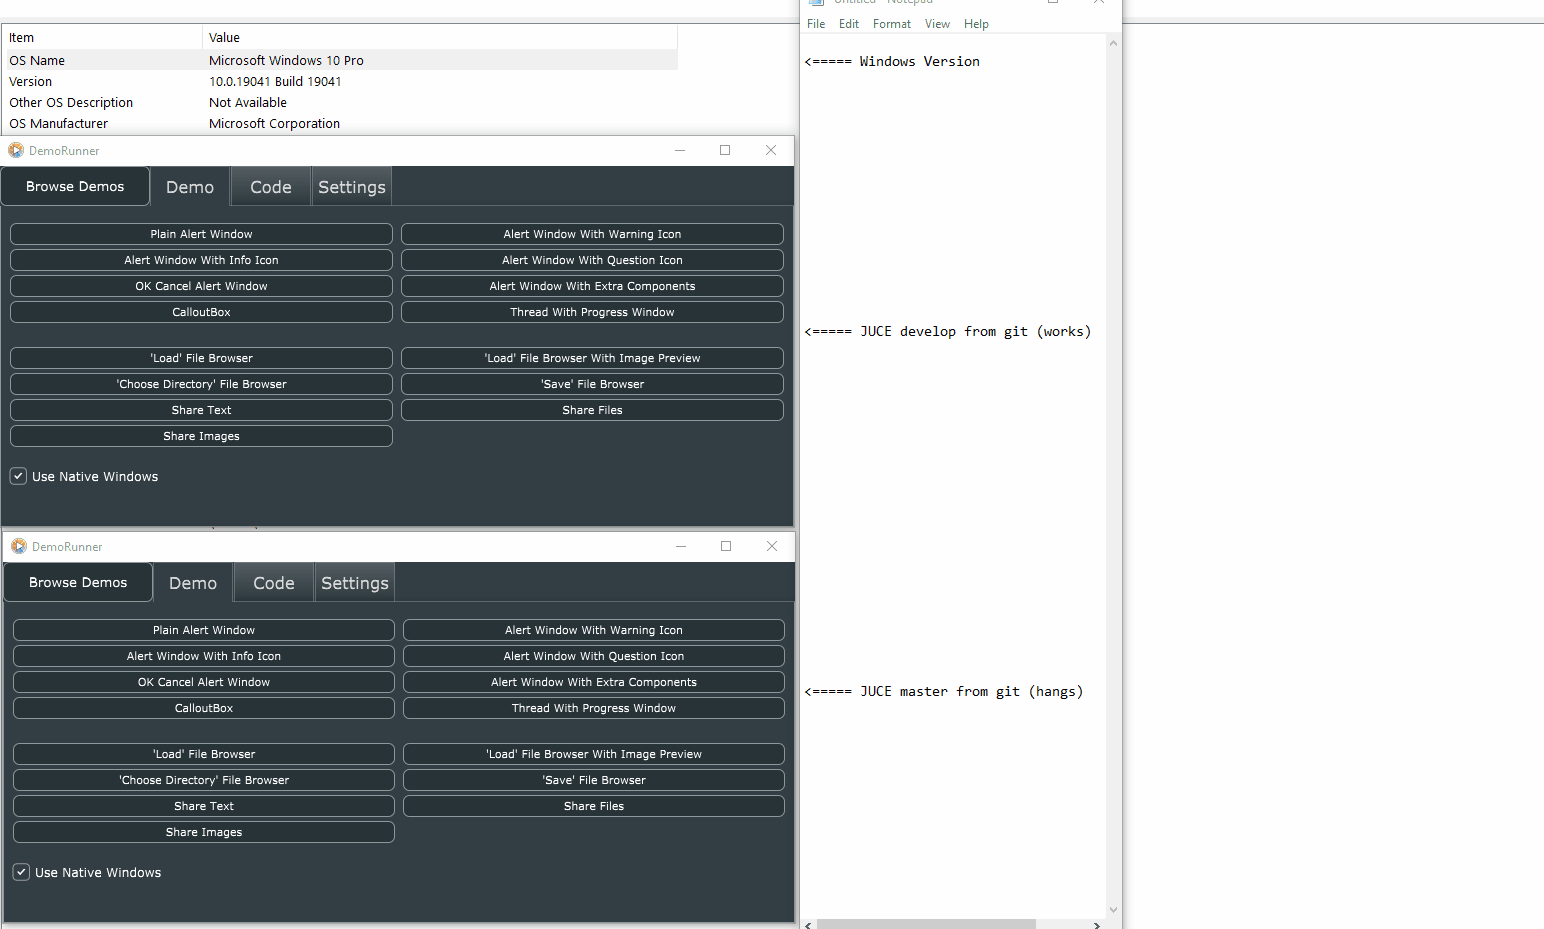Switch to Demo tab in upper DemoRunner
The width and height of the screenshot is (1544, 929).
pyautogui.click(x=190, y=187)
